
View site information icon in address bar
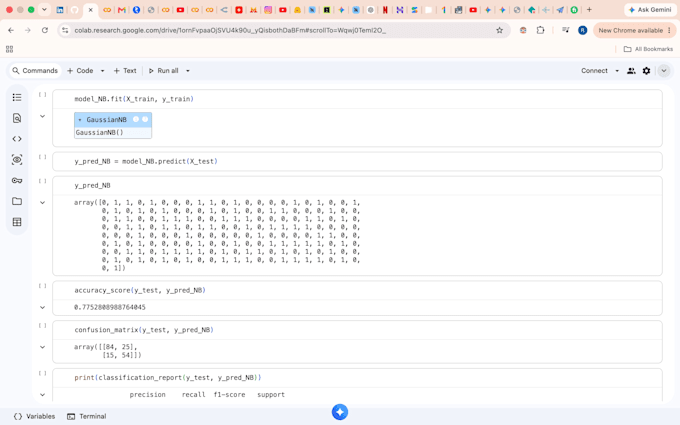pos(65,30)
